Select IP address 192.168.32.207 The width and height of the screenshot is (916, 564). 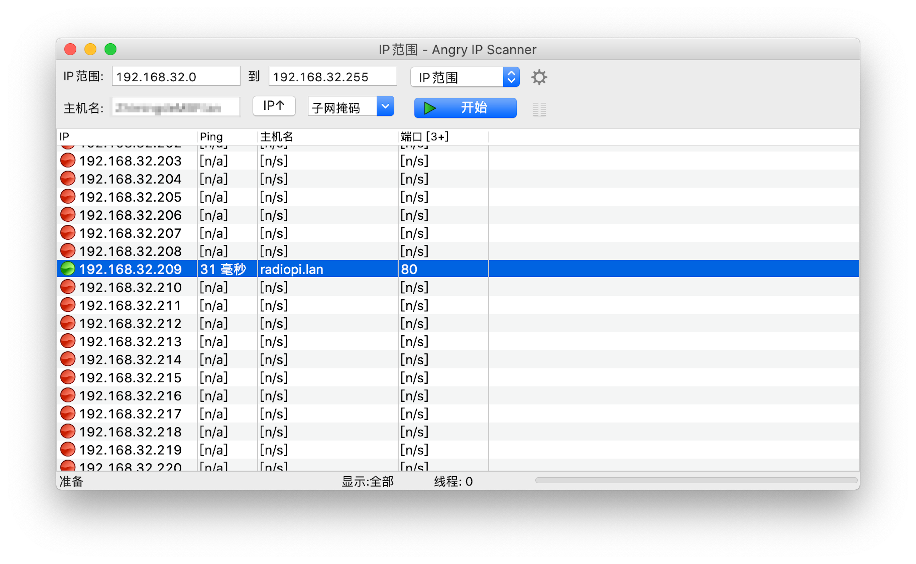click(130, 233)
